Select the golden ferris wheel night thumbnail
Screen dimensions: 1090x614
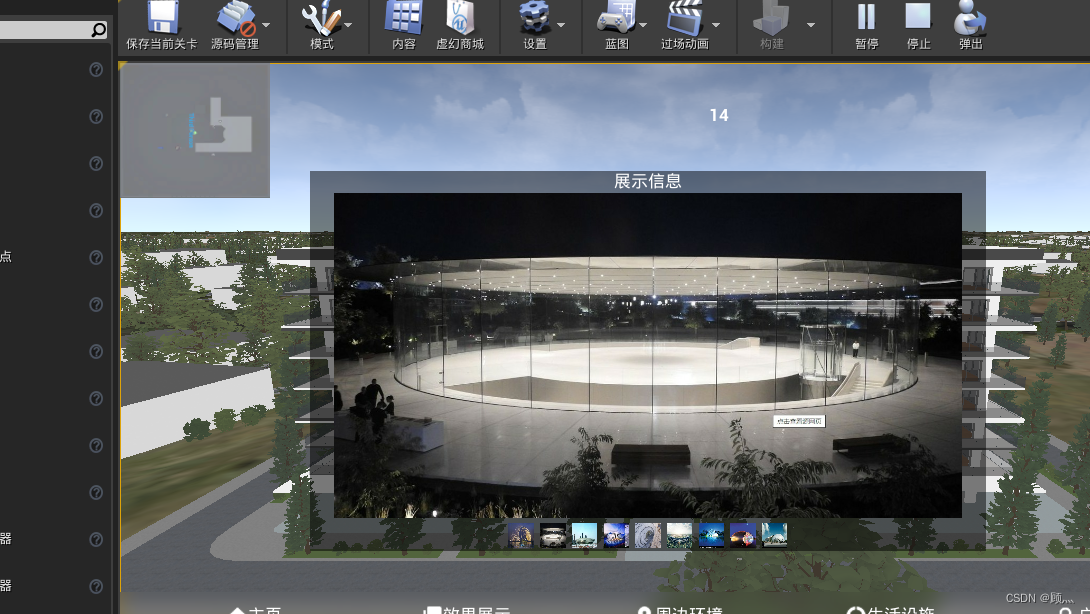pyautogui.click(x=521, y=535)
